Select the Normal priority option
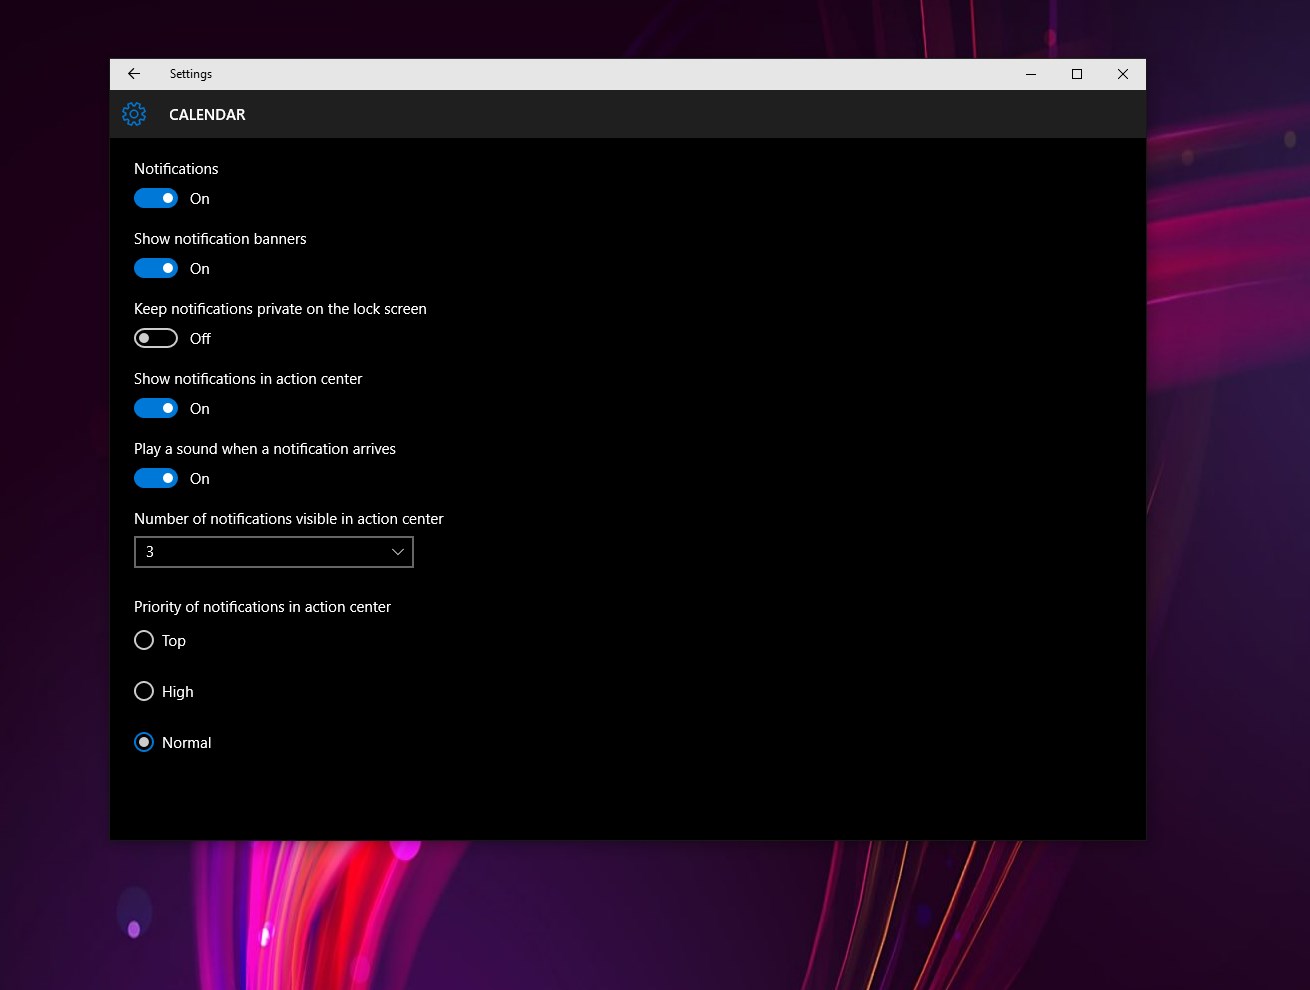 [144, 742]
